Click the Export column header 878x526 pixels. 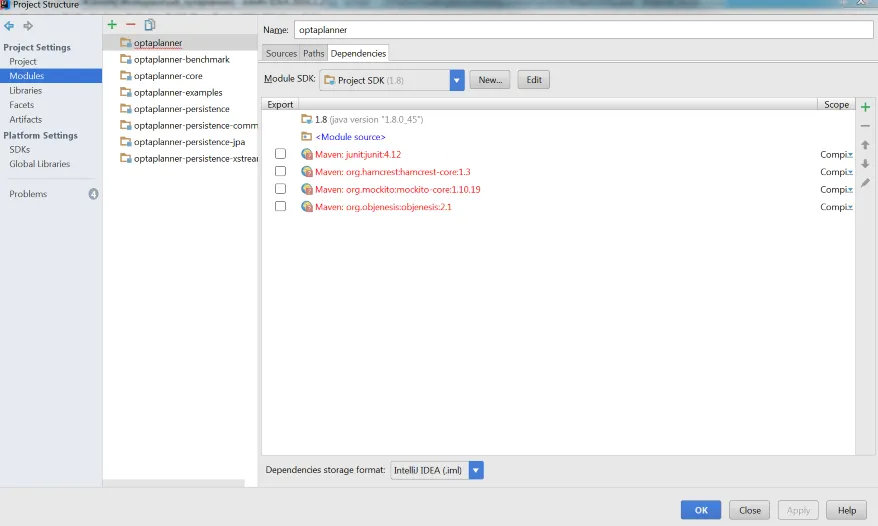280,104
